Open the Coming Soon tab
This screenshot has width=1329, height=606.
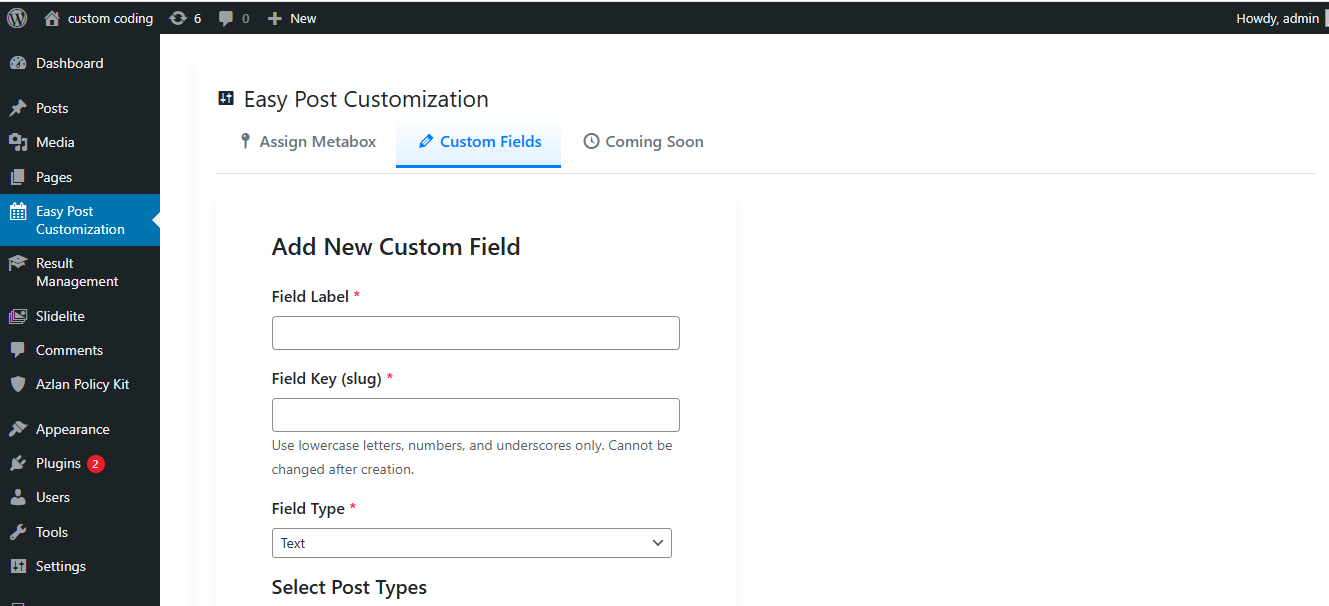coord(653,141)
